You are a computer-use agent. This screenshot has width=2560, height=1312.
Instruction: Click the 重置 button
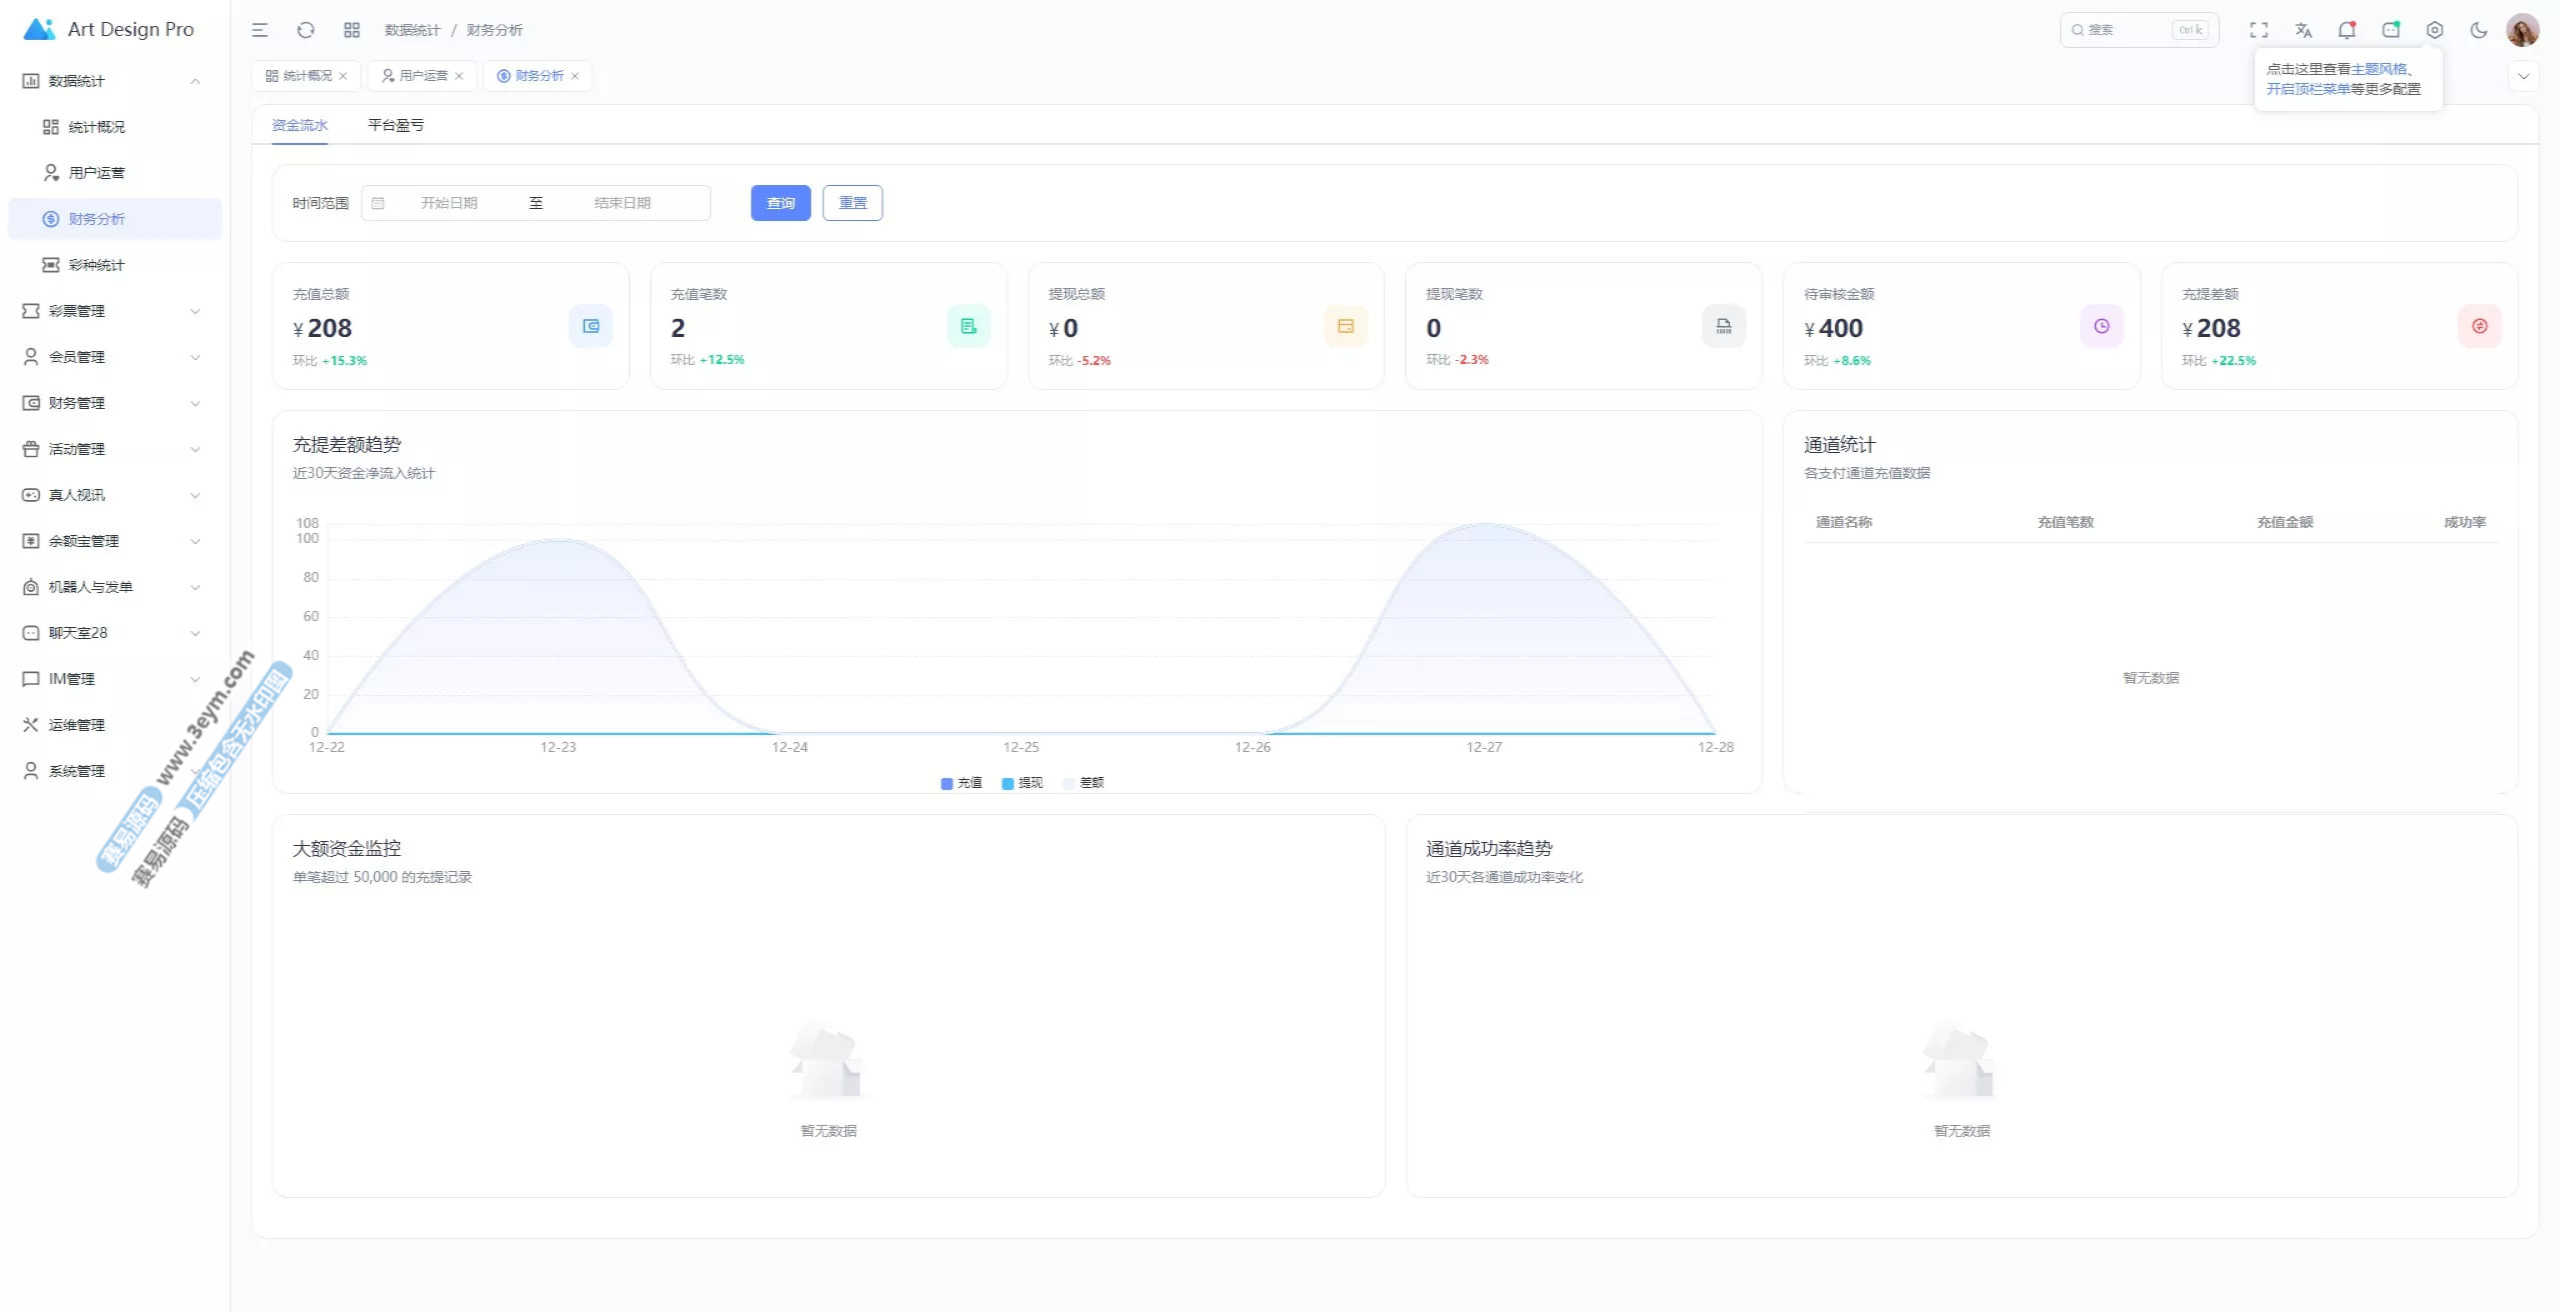(852, 203)
